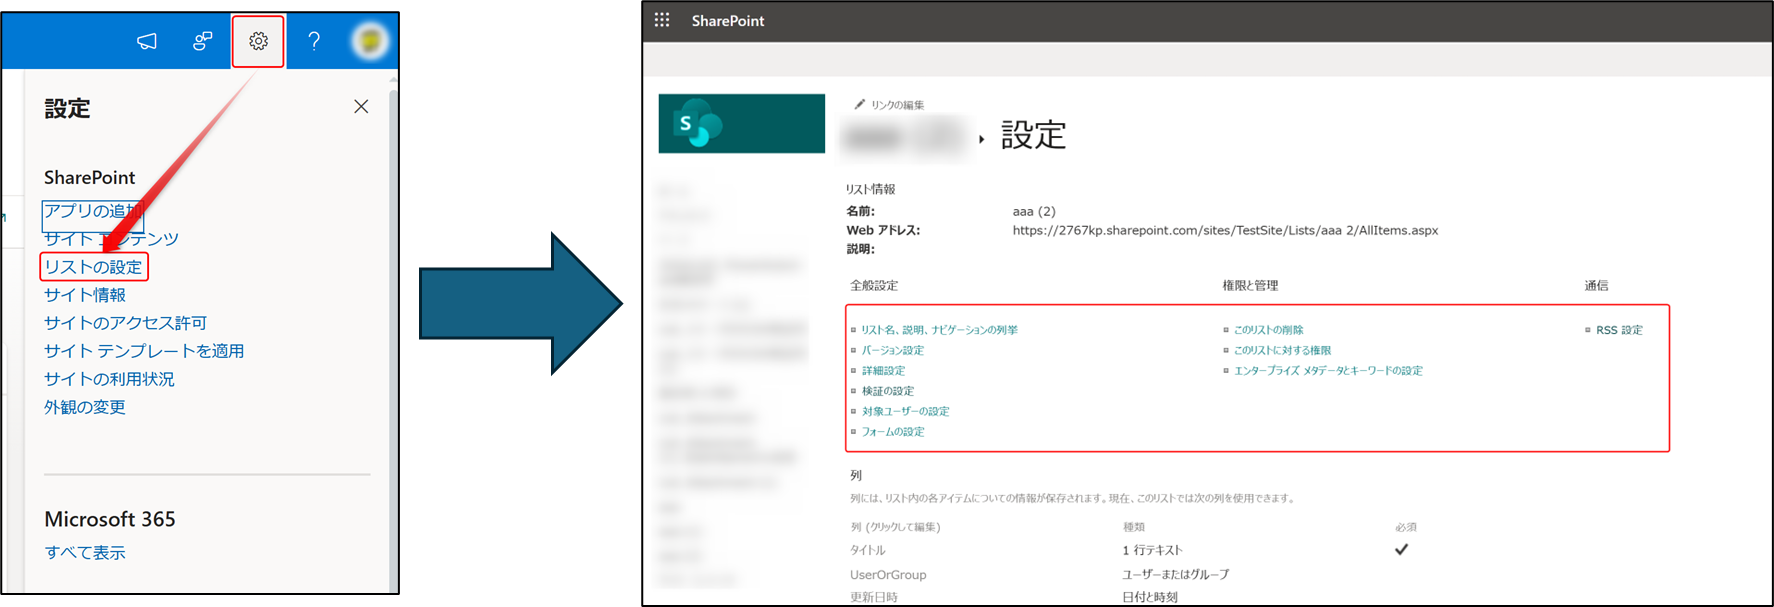This screenshot has width=1774, height=607.
Task: Open リストの設定 link
Action: tap(93, 267)
